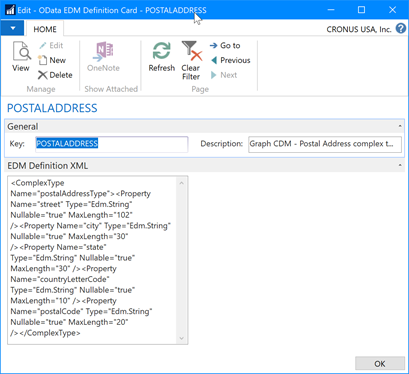The width and height of the screenshot is (409, 374).
Task: Open the Help question mark icon
Action: 401,29
